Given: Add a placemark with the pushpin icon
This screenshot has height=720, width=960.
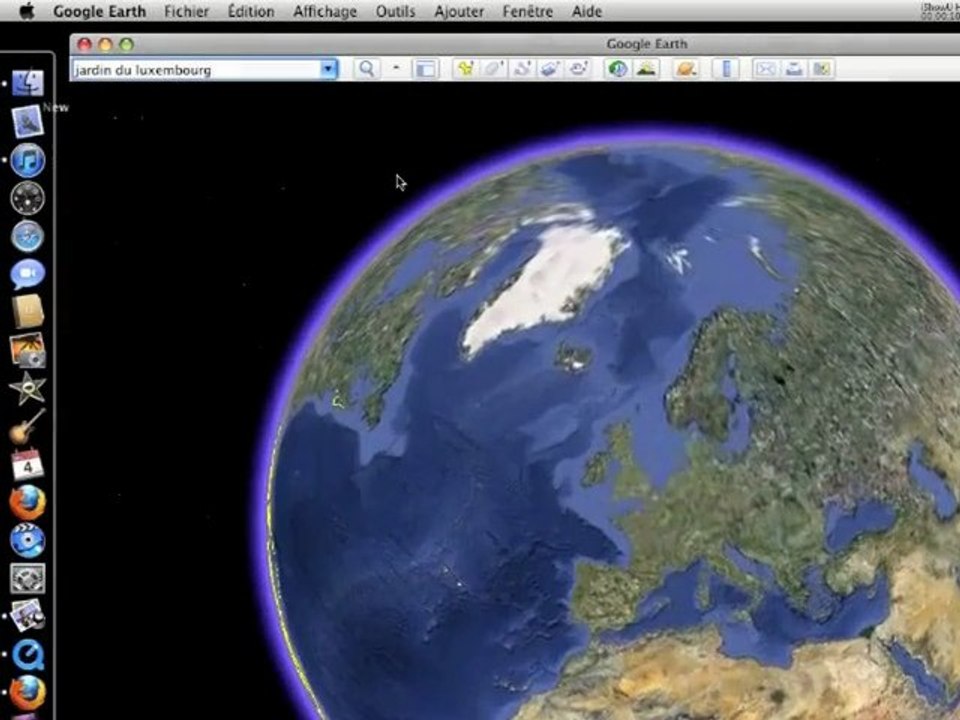Looking at the screenshot, I should click(x=466, y=69).
